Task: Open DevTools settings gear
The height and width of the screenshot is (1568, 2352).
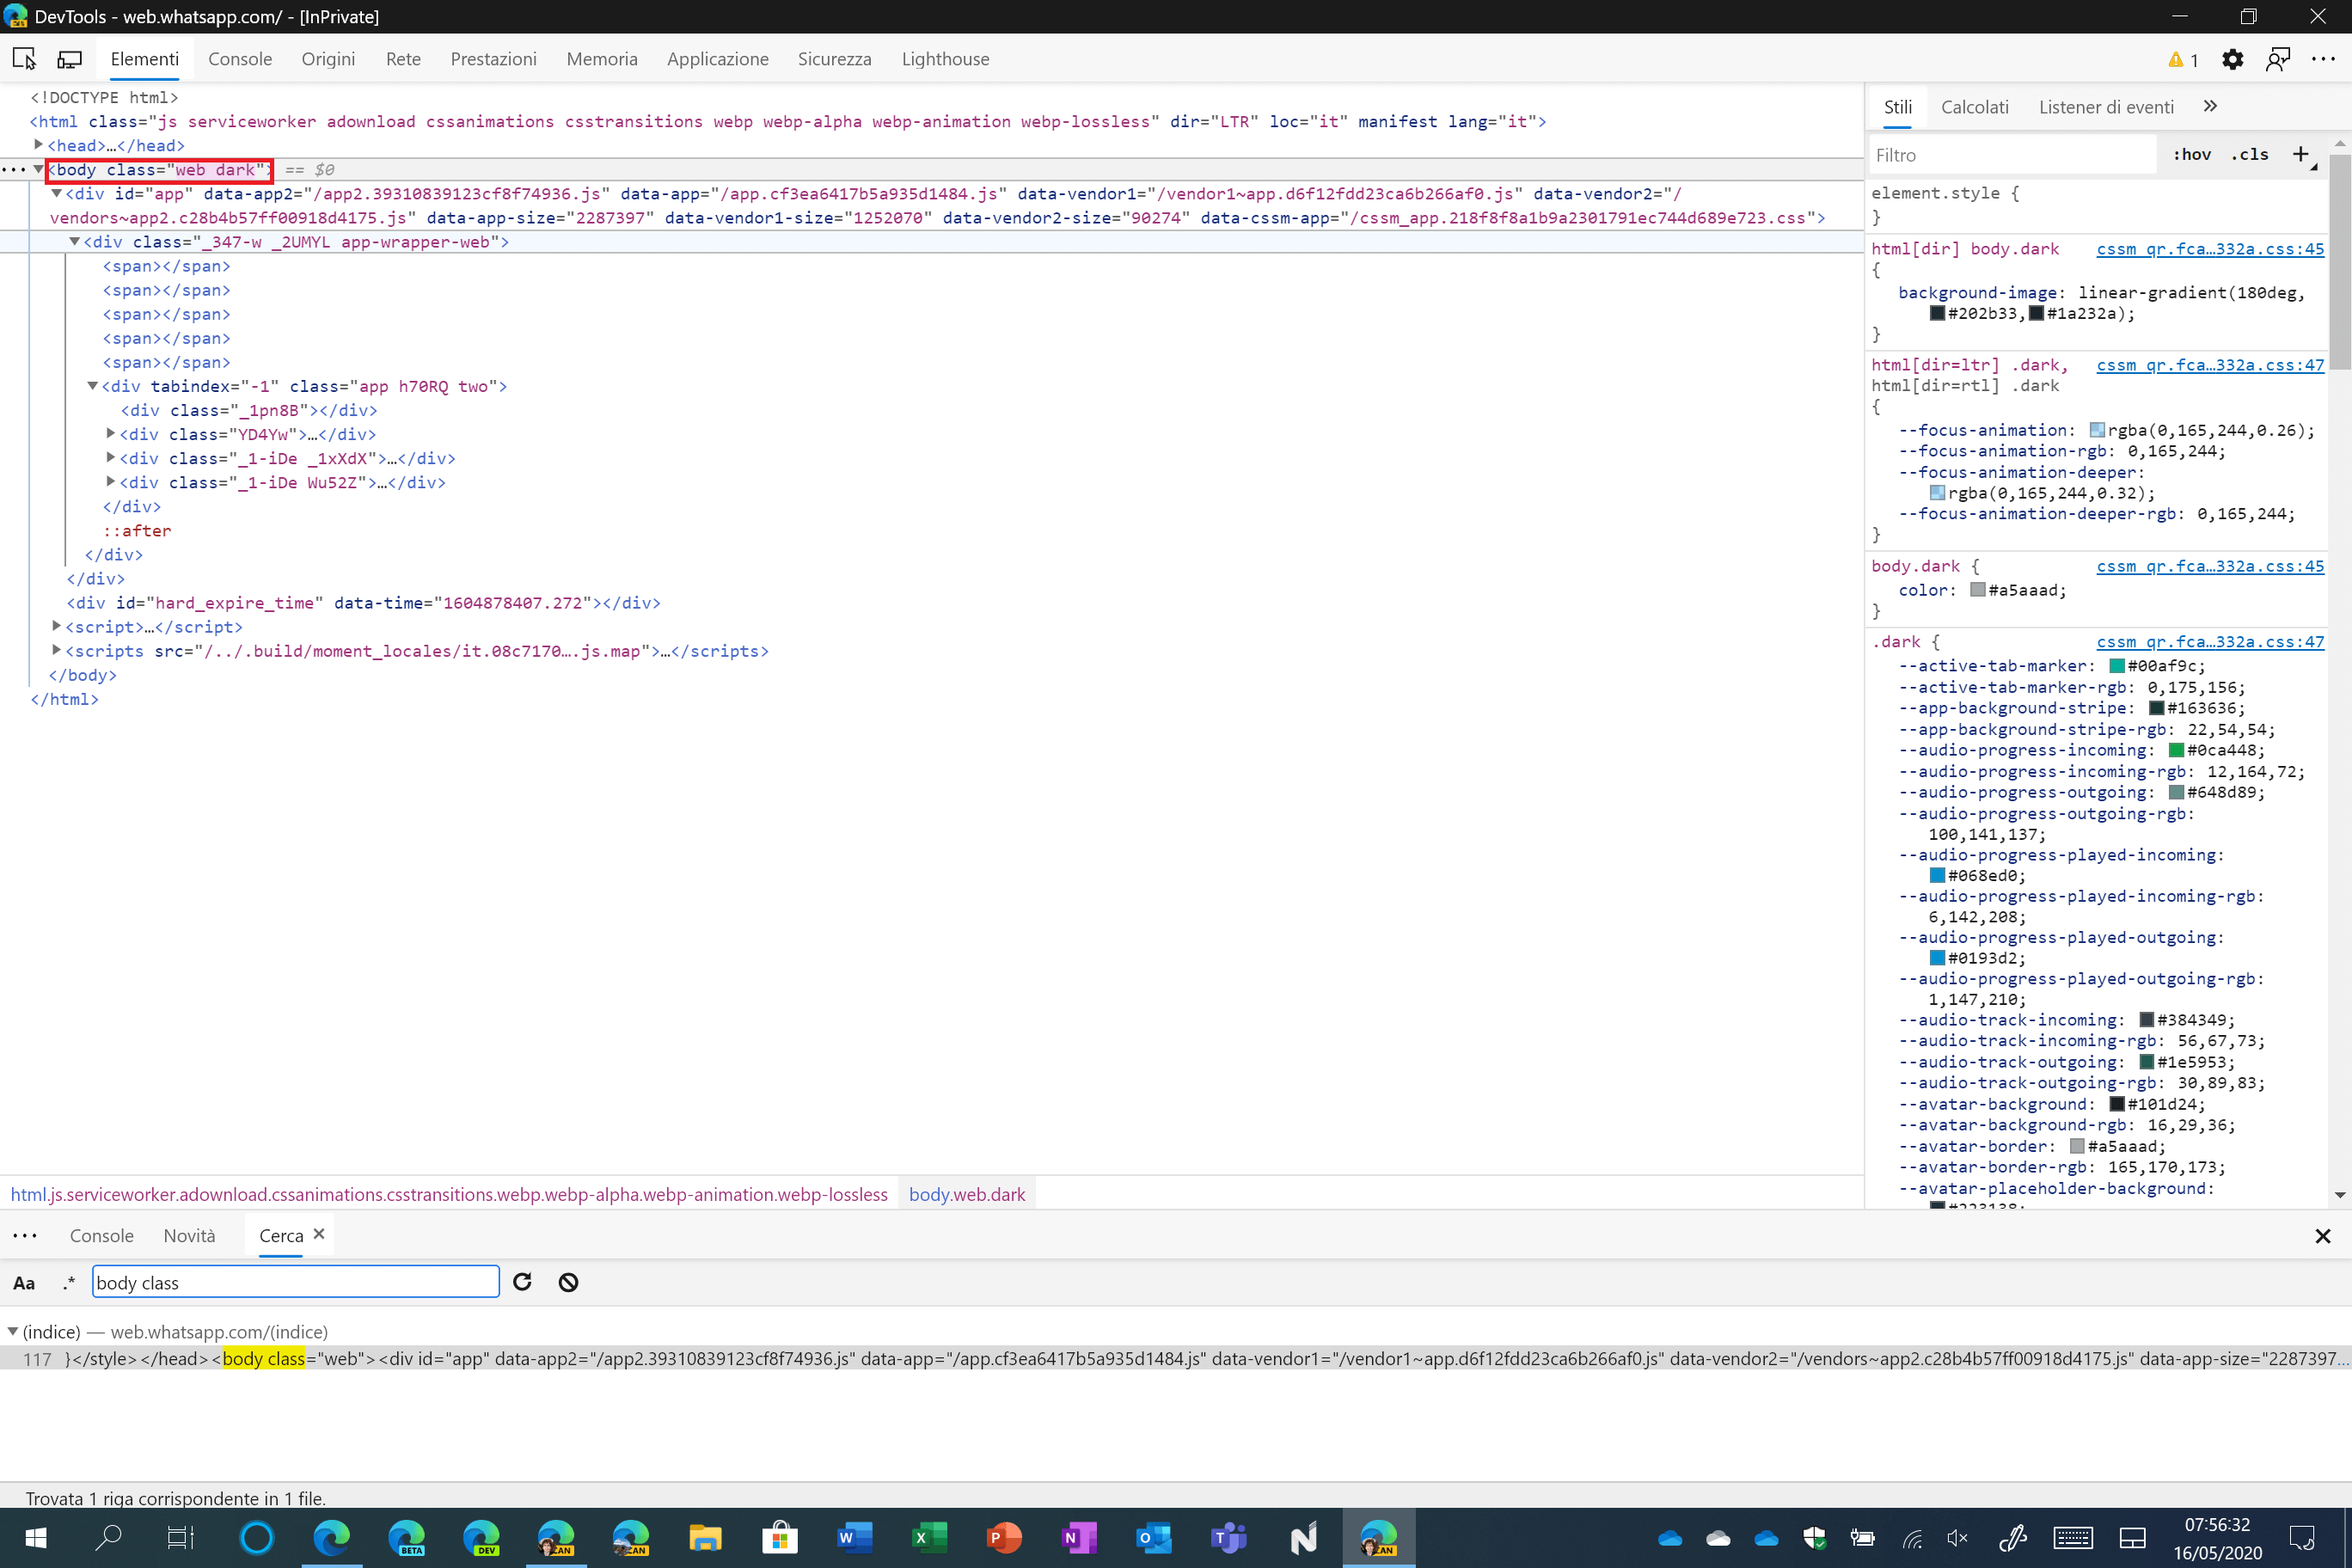Action: 2232,59
